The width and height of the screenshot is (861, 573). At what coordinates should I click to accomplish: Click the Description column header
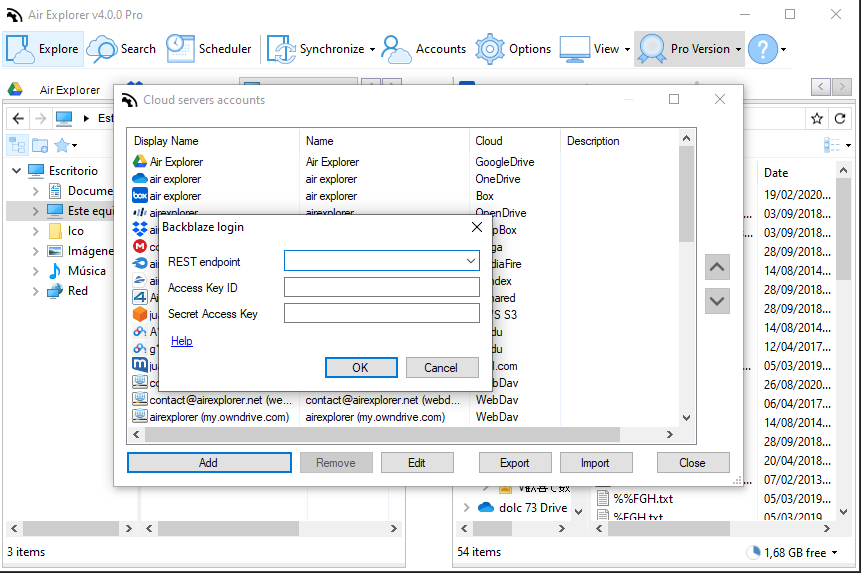[619, 141]
